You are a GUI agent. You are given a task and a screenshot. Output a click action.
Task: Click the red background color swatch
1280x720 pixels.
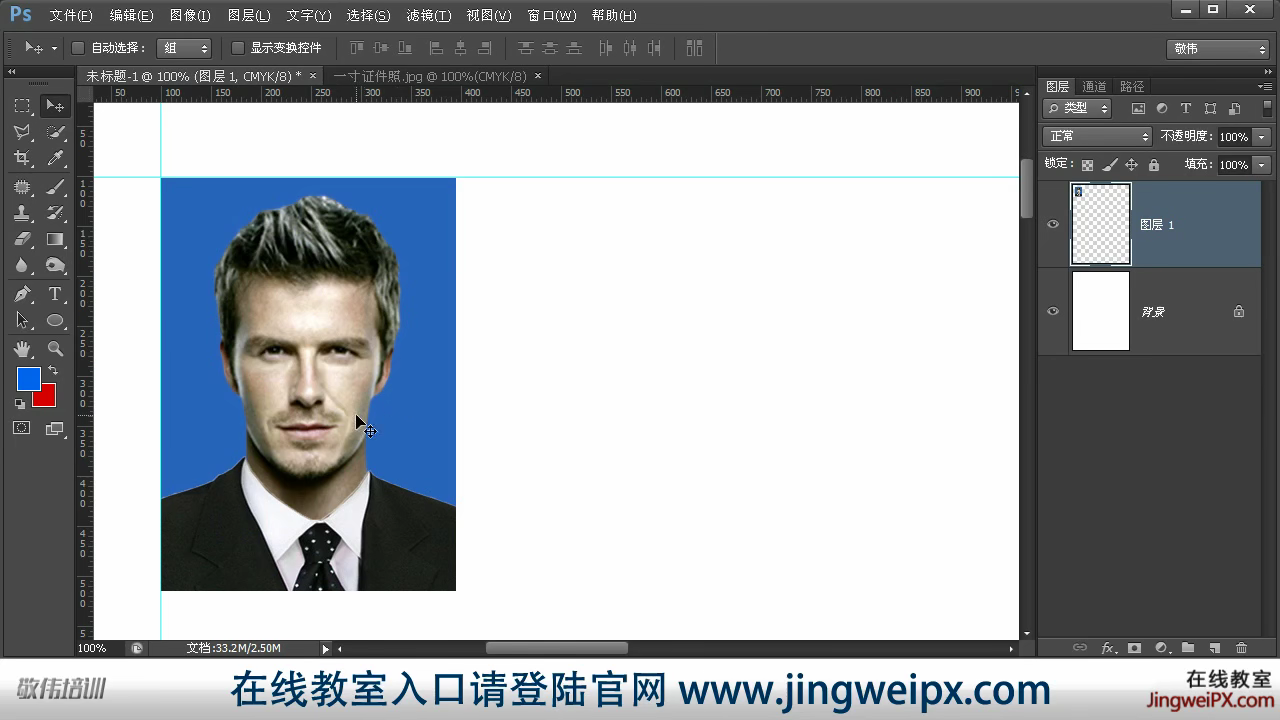pos(47,399)
